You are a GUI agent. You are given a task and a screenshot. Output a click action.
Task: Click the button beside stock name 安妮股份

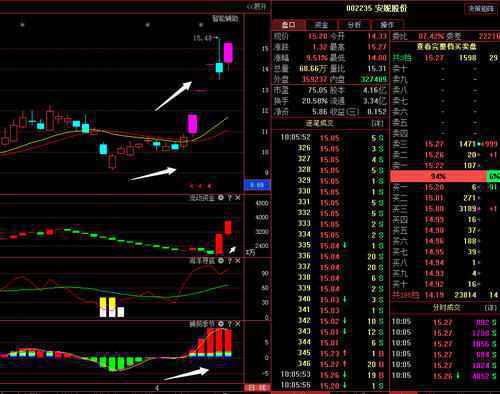pos(481,9)
